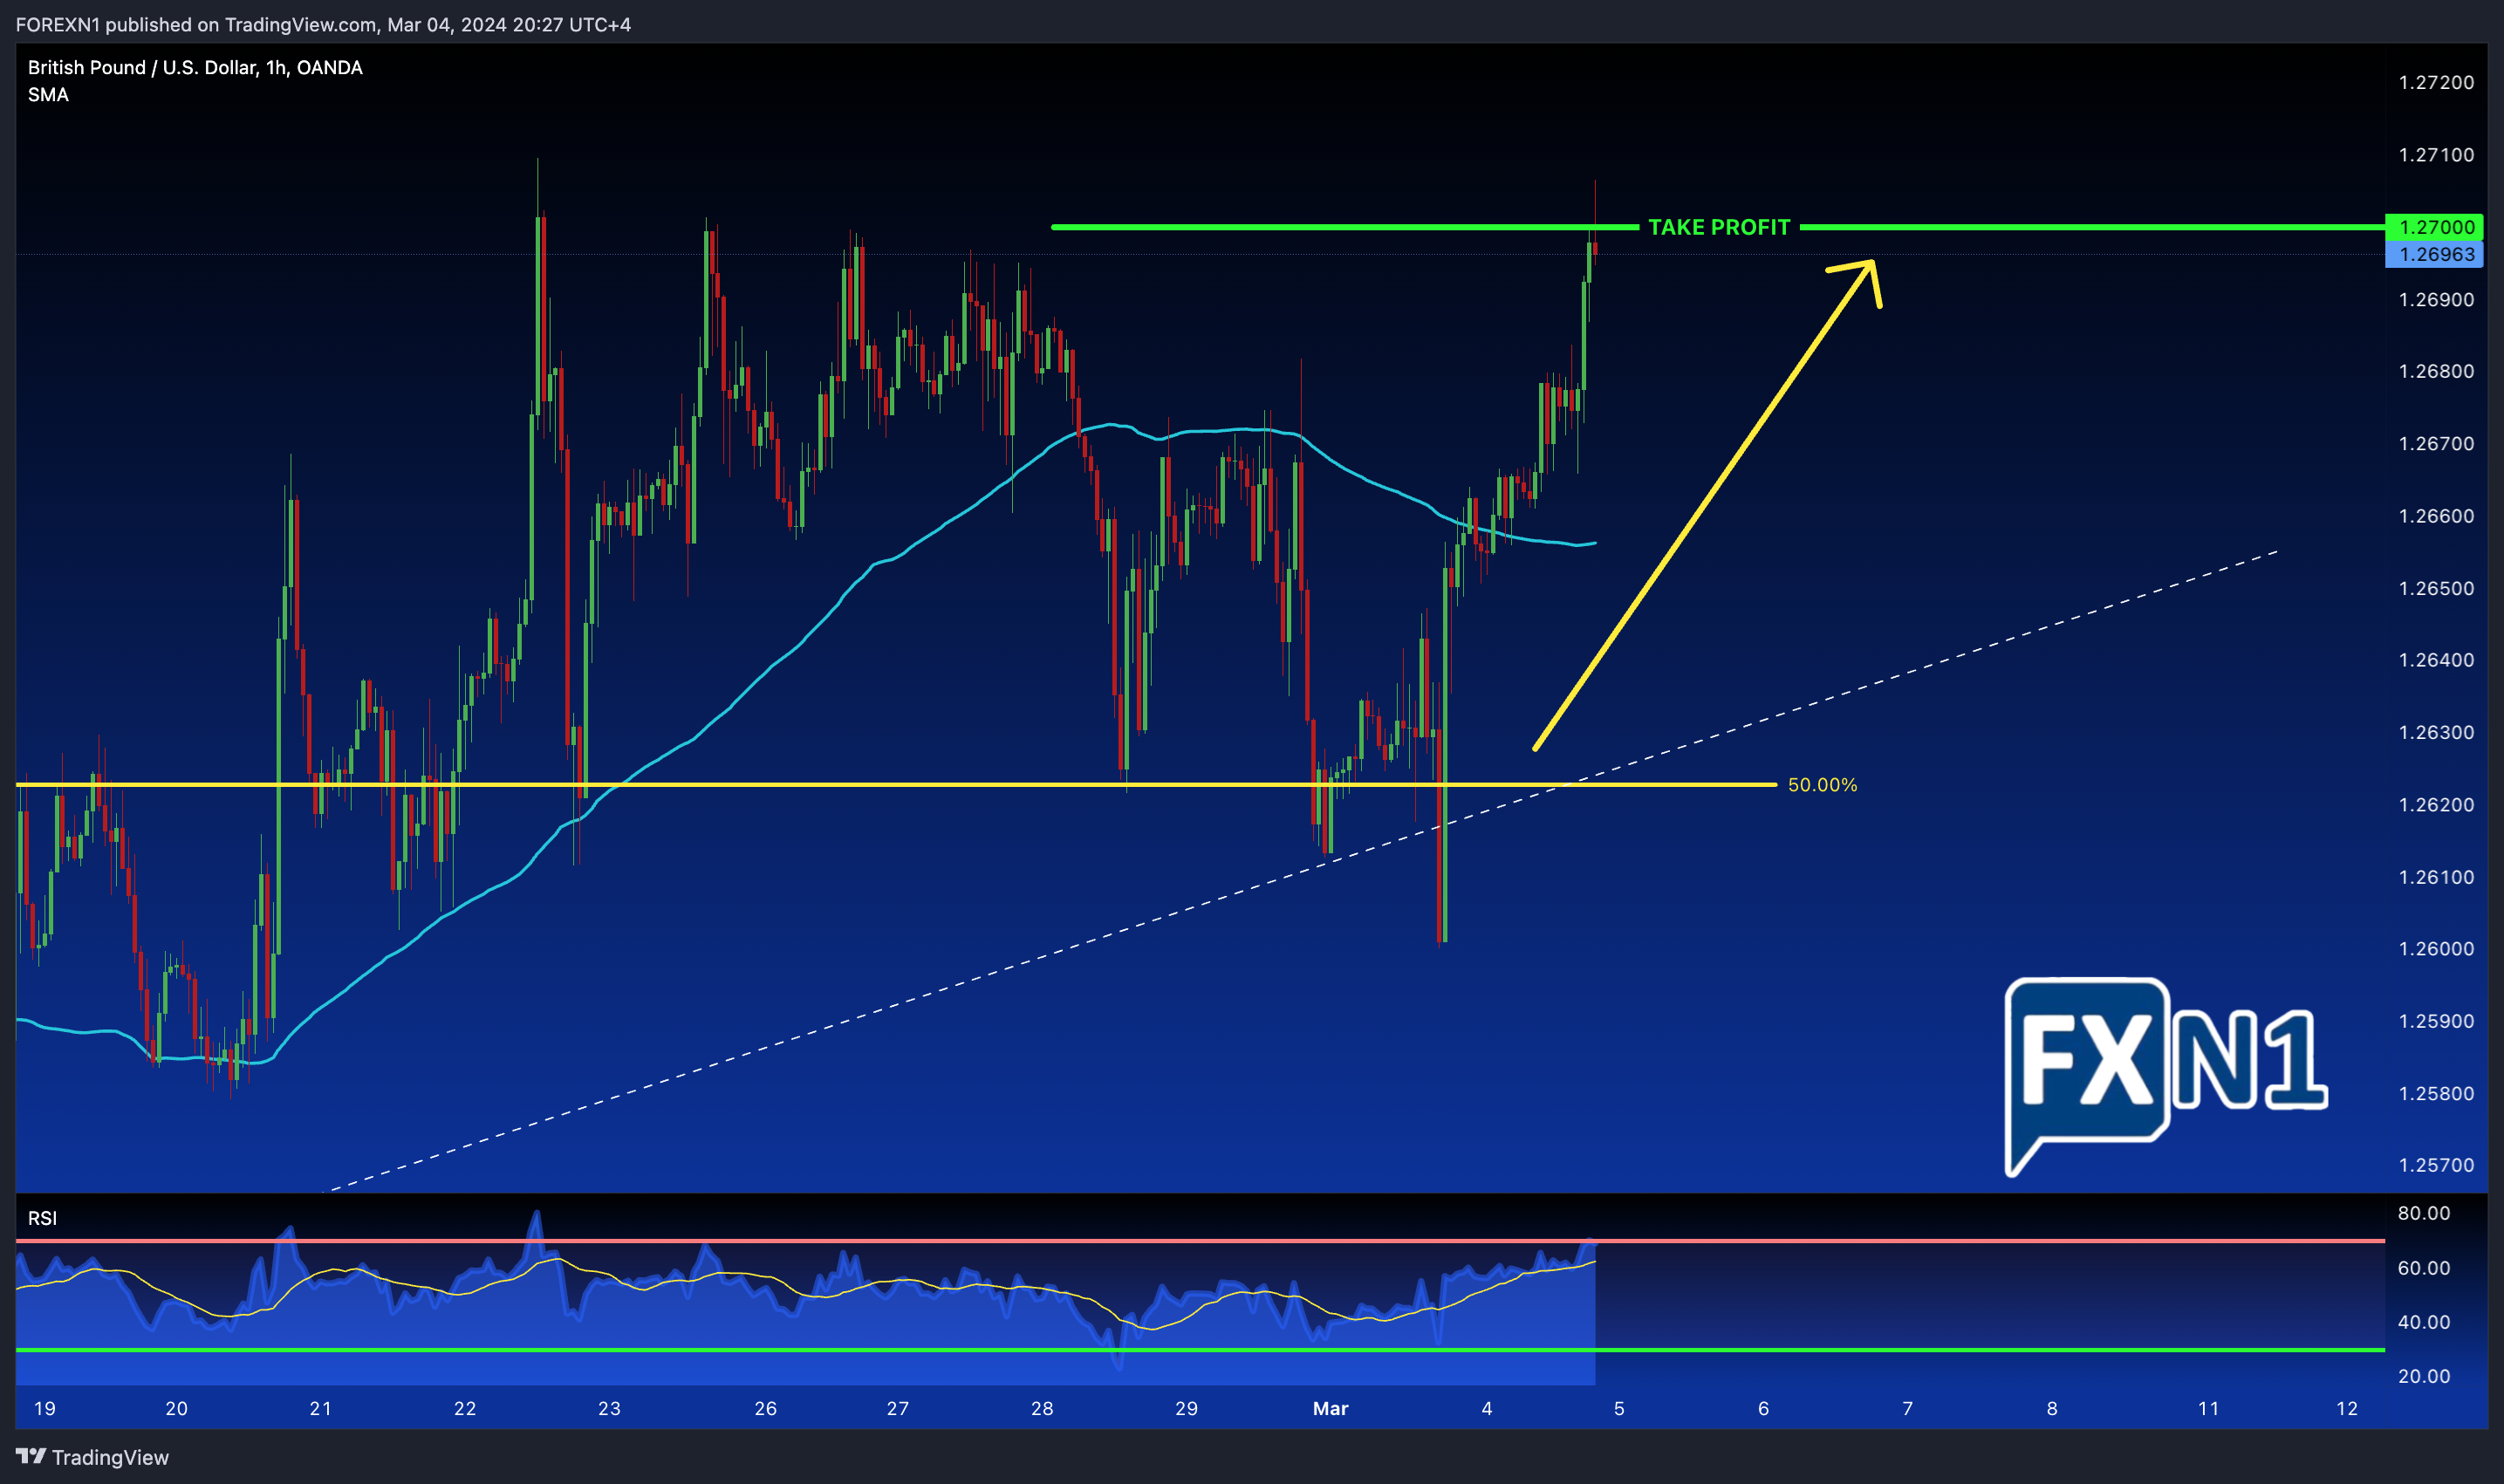Click the FOREXN1 published header text
This screenshot has width=2504, height=1484.
pos(323,24)
